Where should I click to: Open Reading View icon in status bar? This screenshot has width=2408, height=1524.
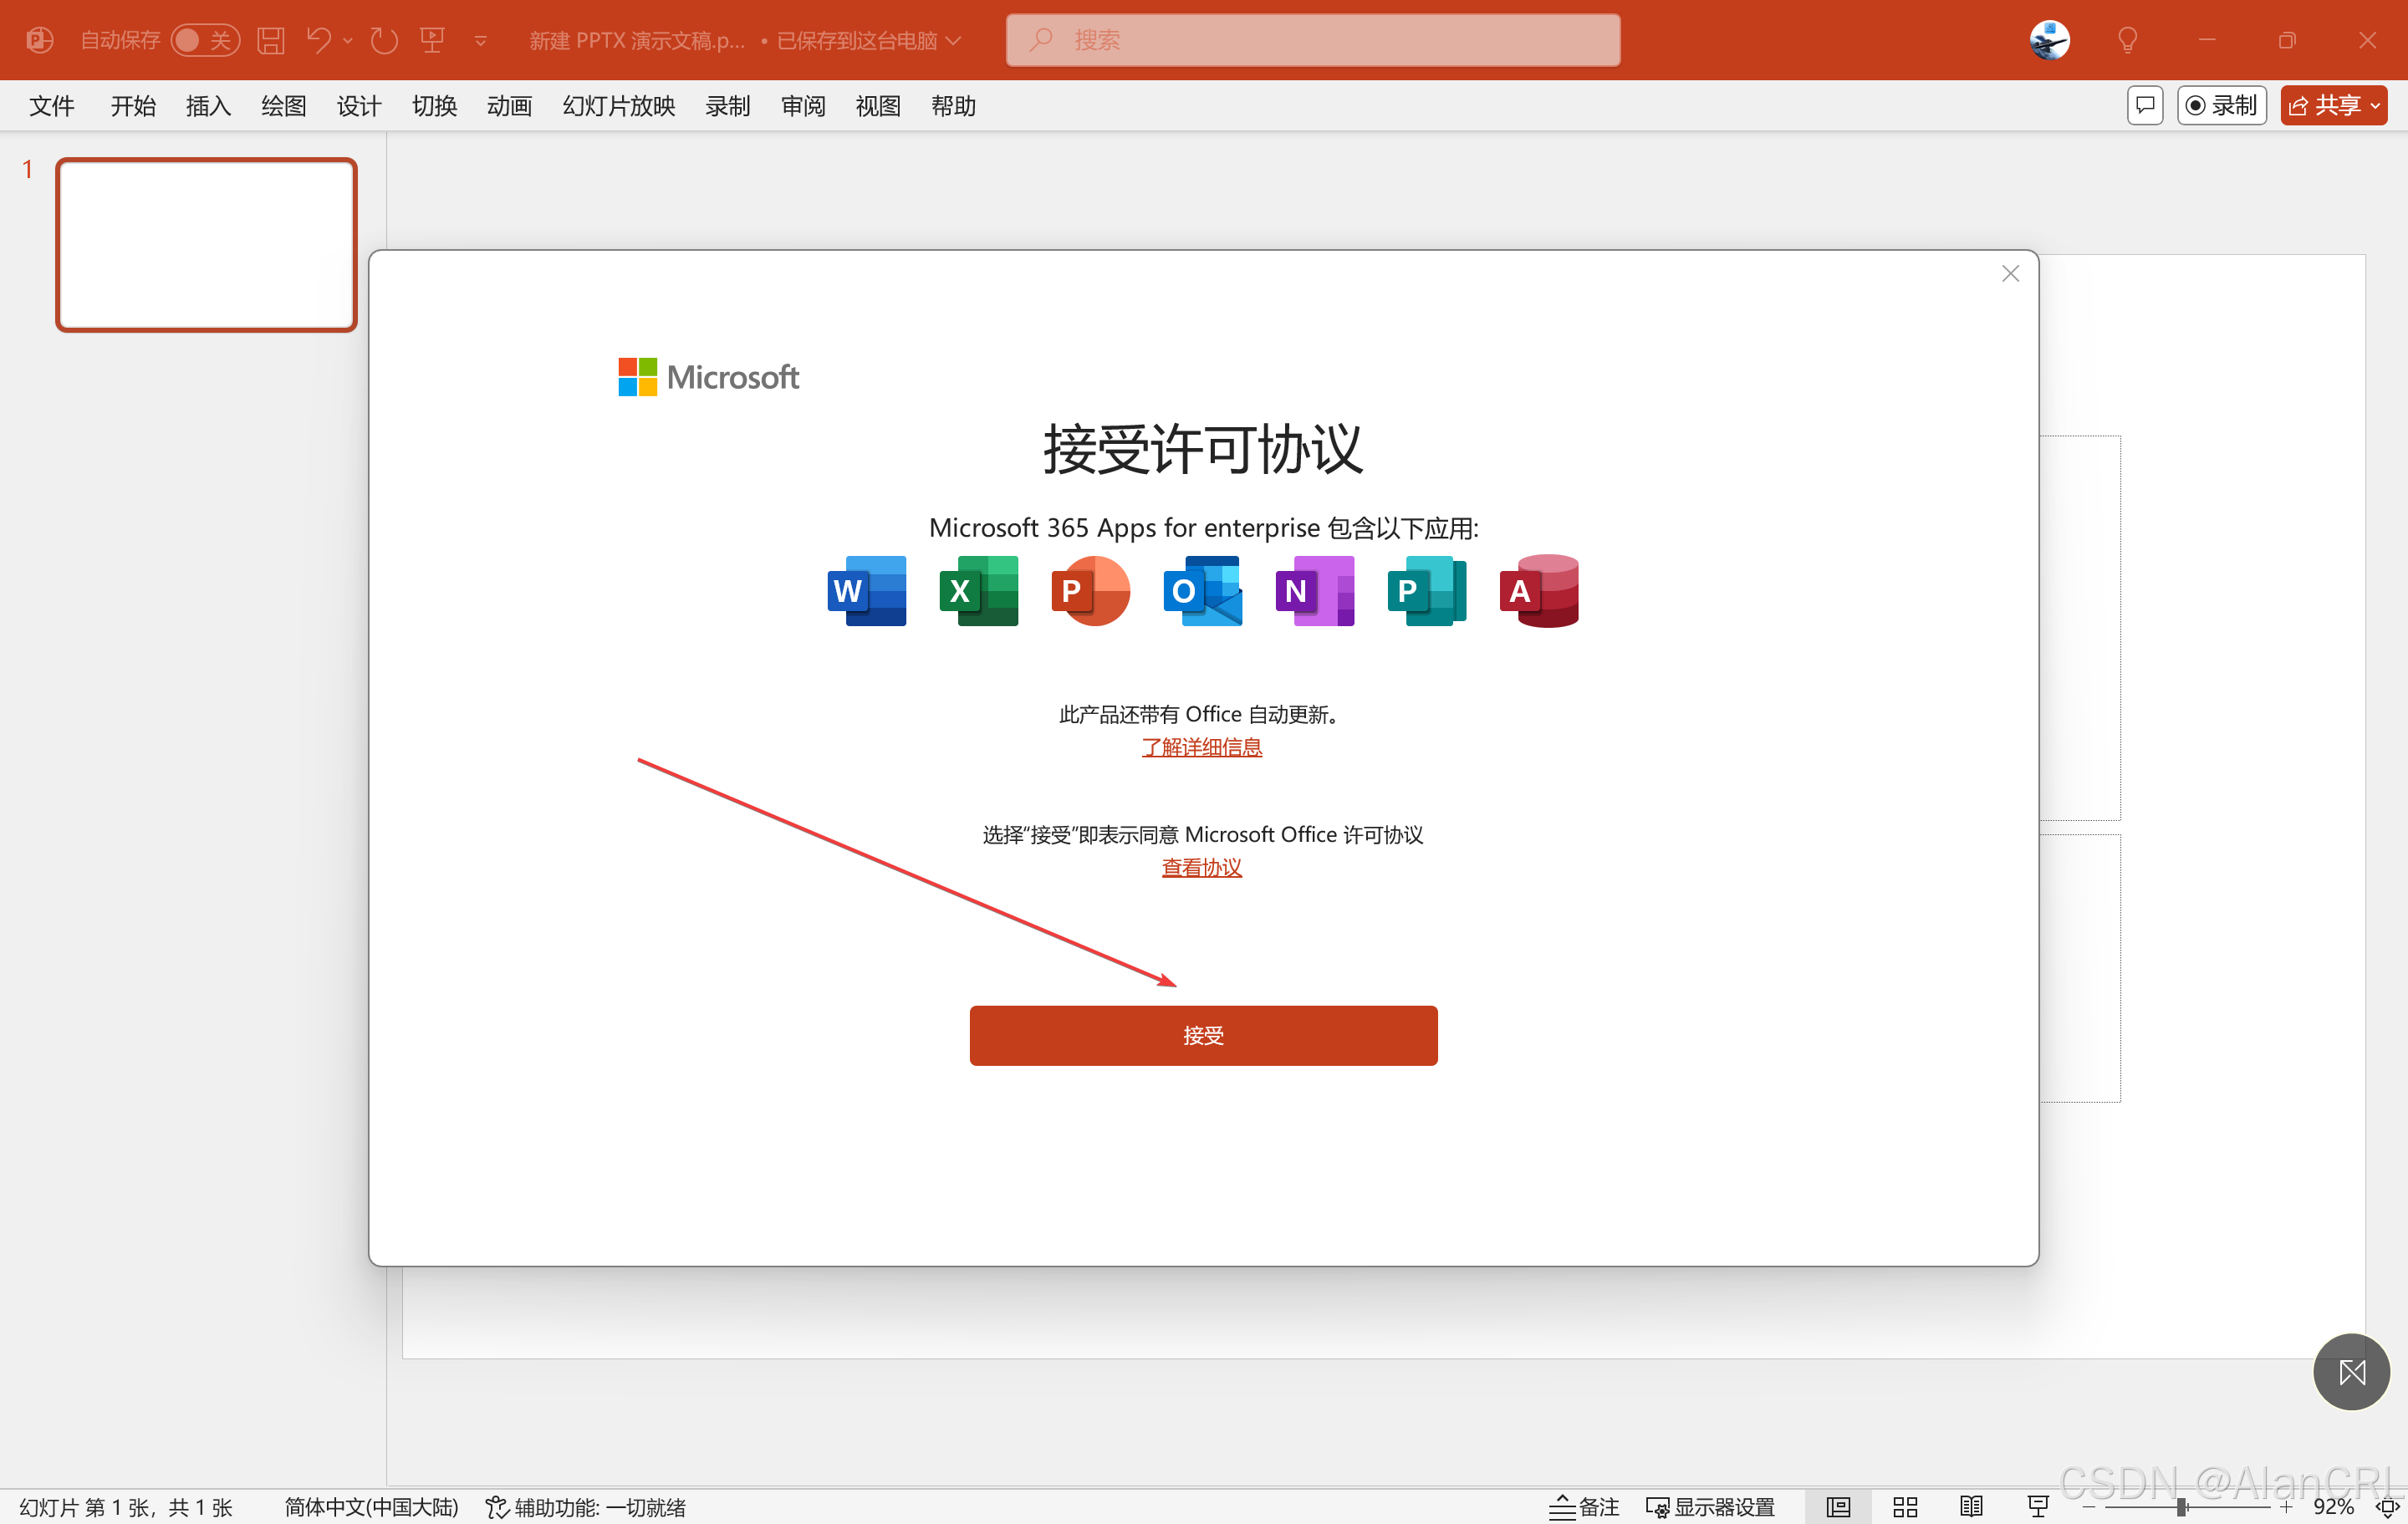click(1971, 1506)
